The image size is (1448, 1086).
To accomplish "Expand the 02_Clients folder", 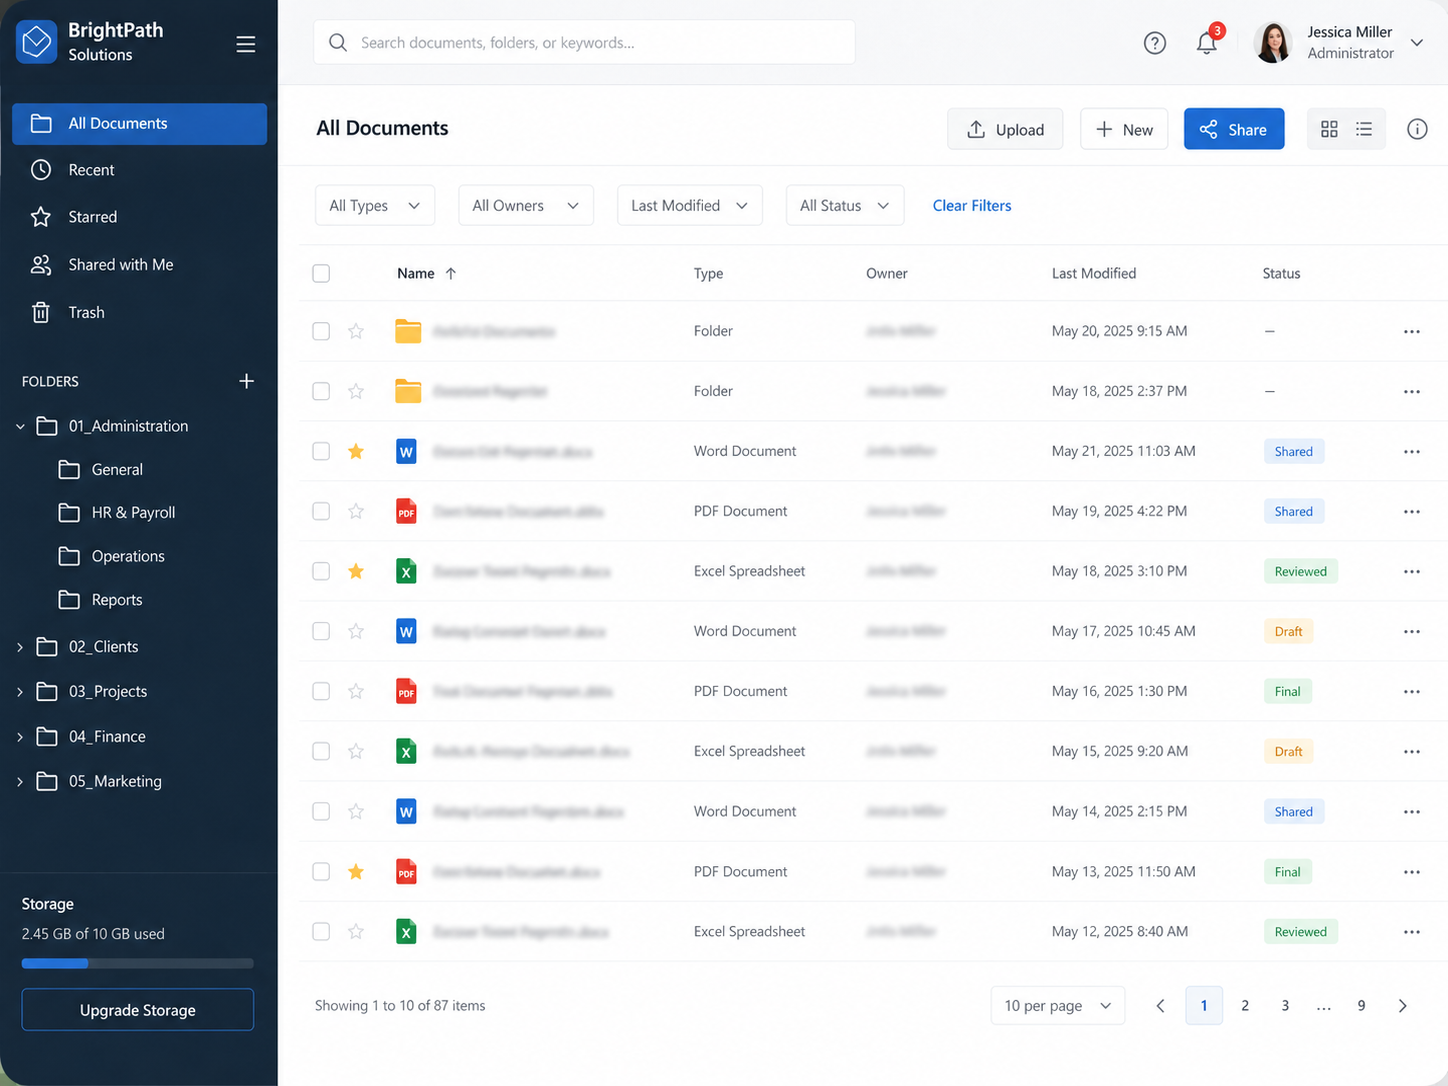I will point(20,647).
